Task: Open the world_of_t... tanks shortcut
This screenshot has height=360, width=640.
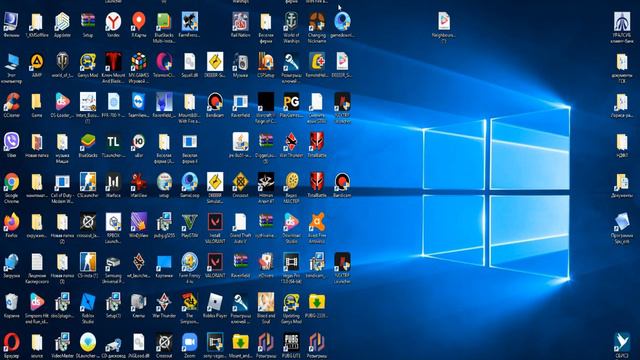Action: [x=62, y=62]
